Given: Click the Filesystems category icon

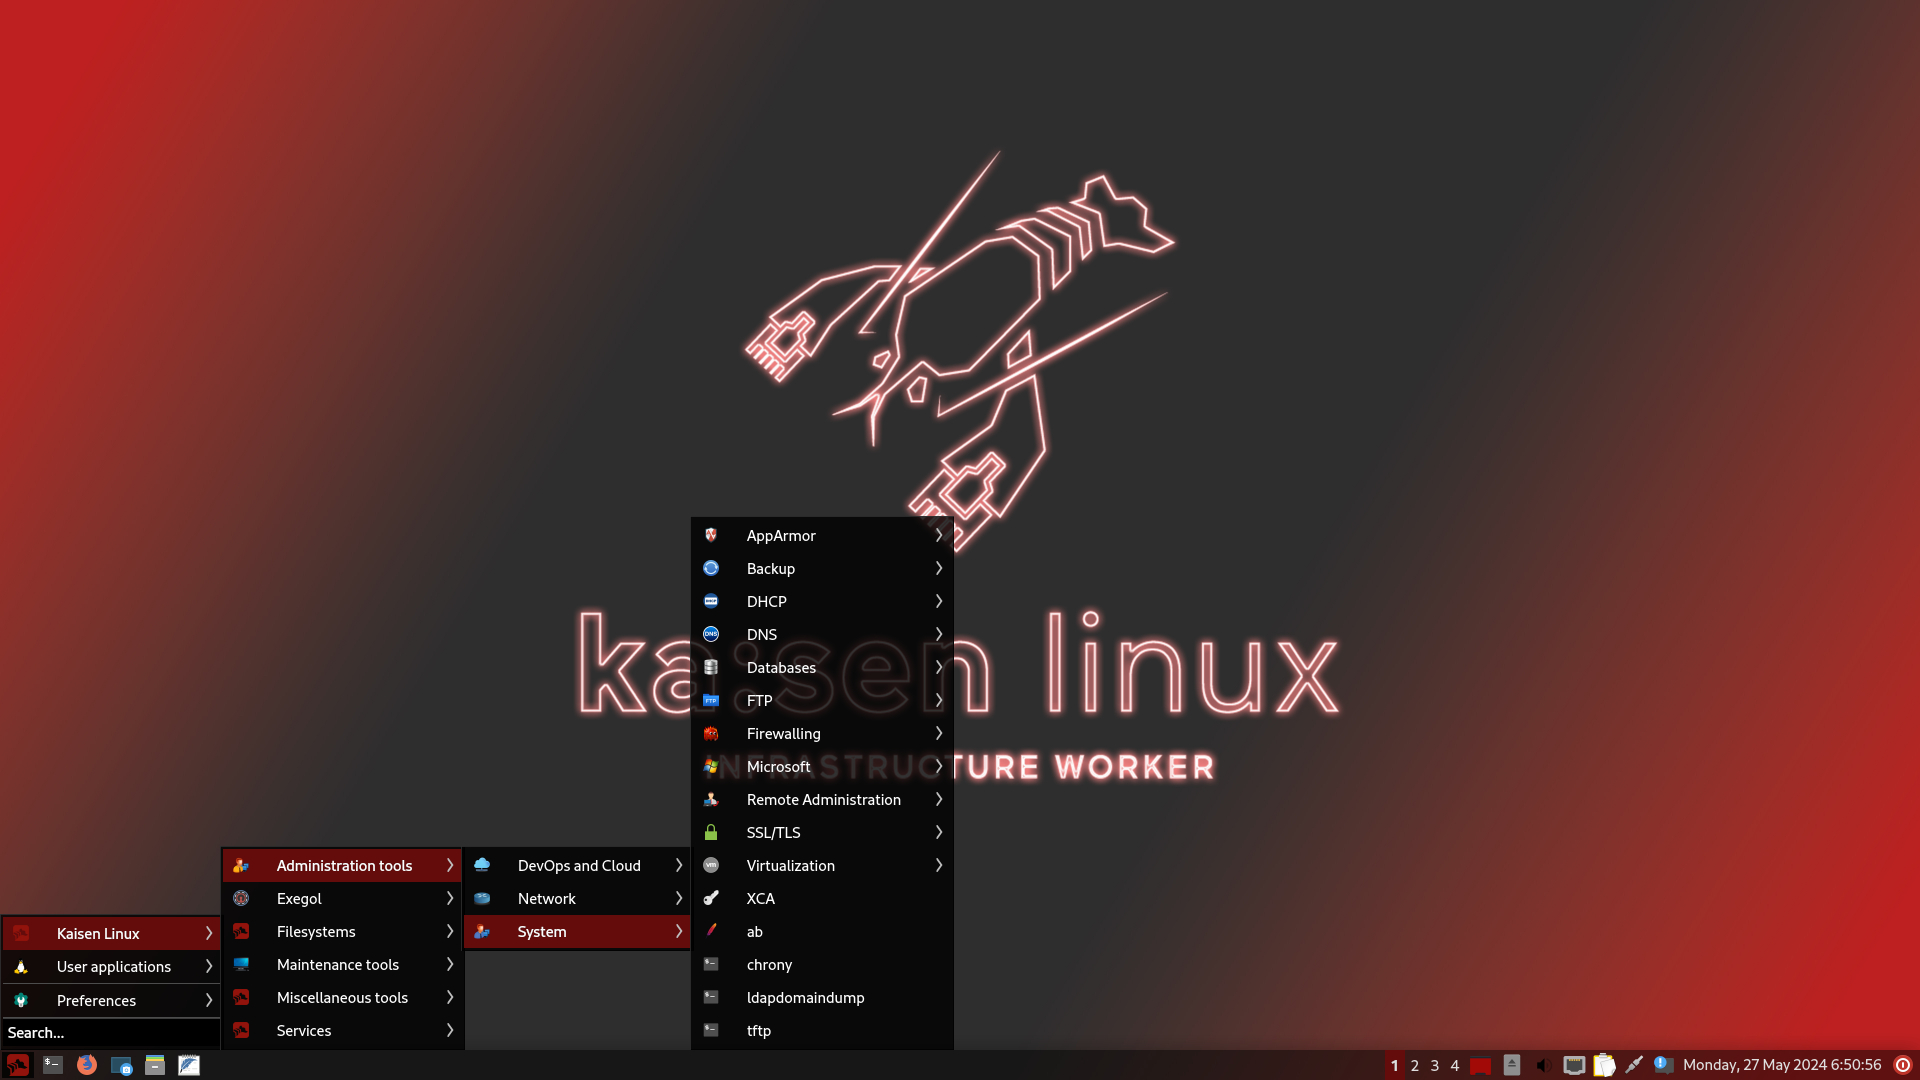Looking at the screenshot, I should point(241,931).
